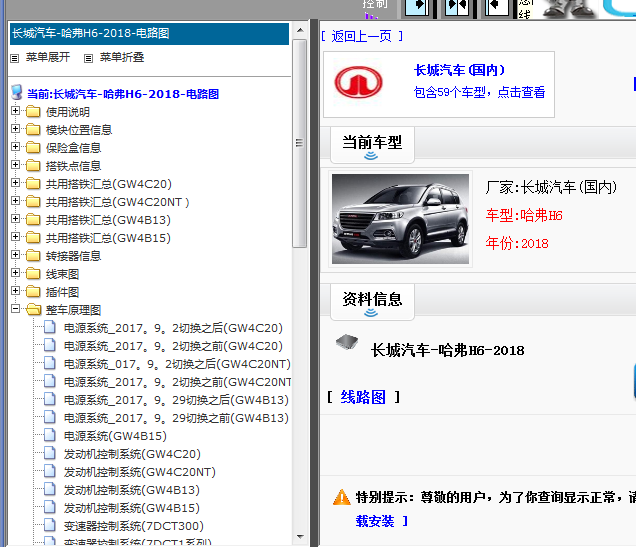Click the first toolbar panel-layout icon at top
The image size is (636, 547).
pos(417,8)
